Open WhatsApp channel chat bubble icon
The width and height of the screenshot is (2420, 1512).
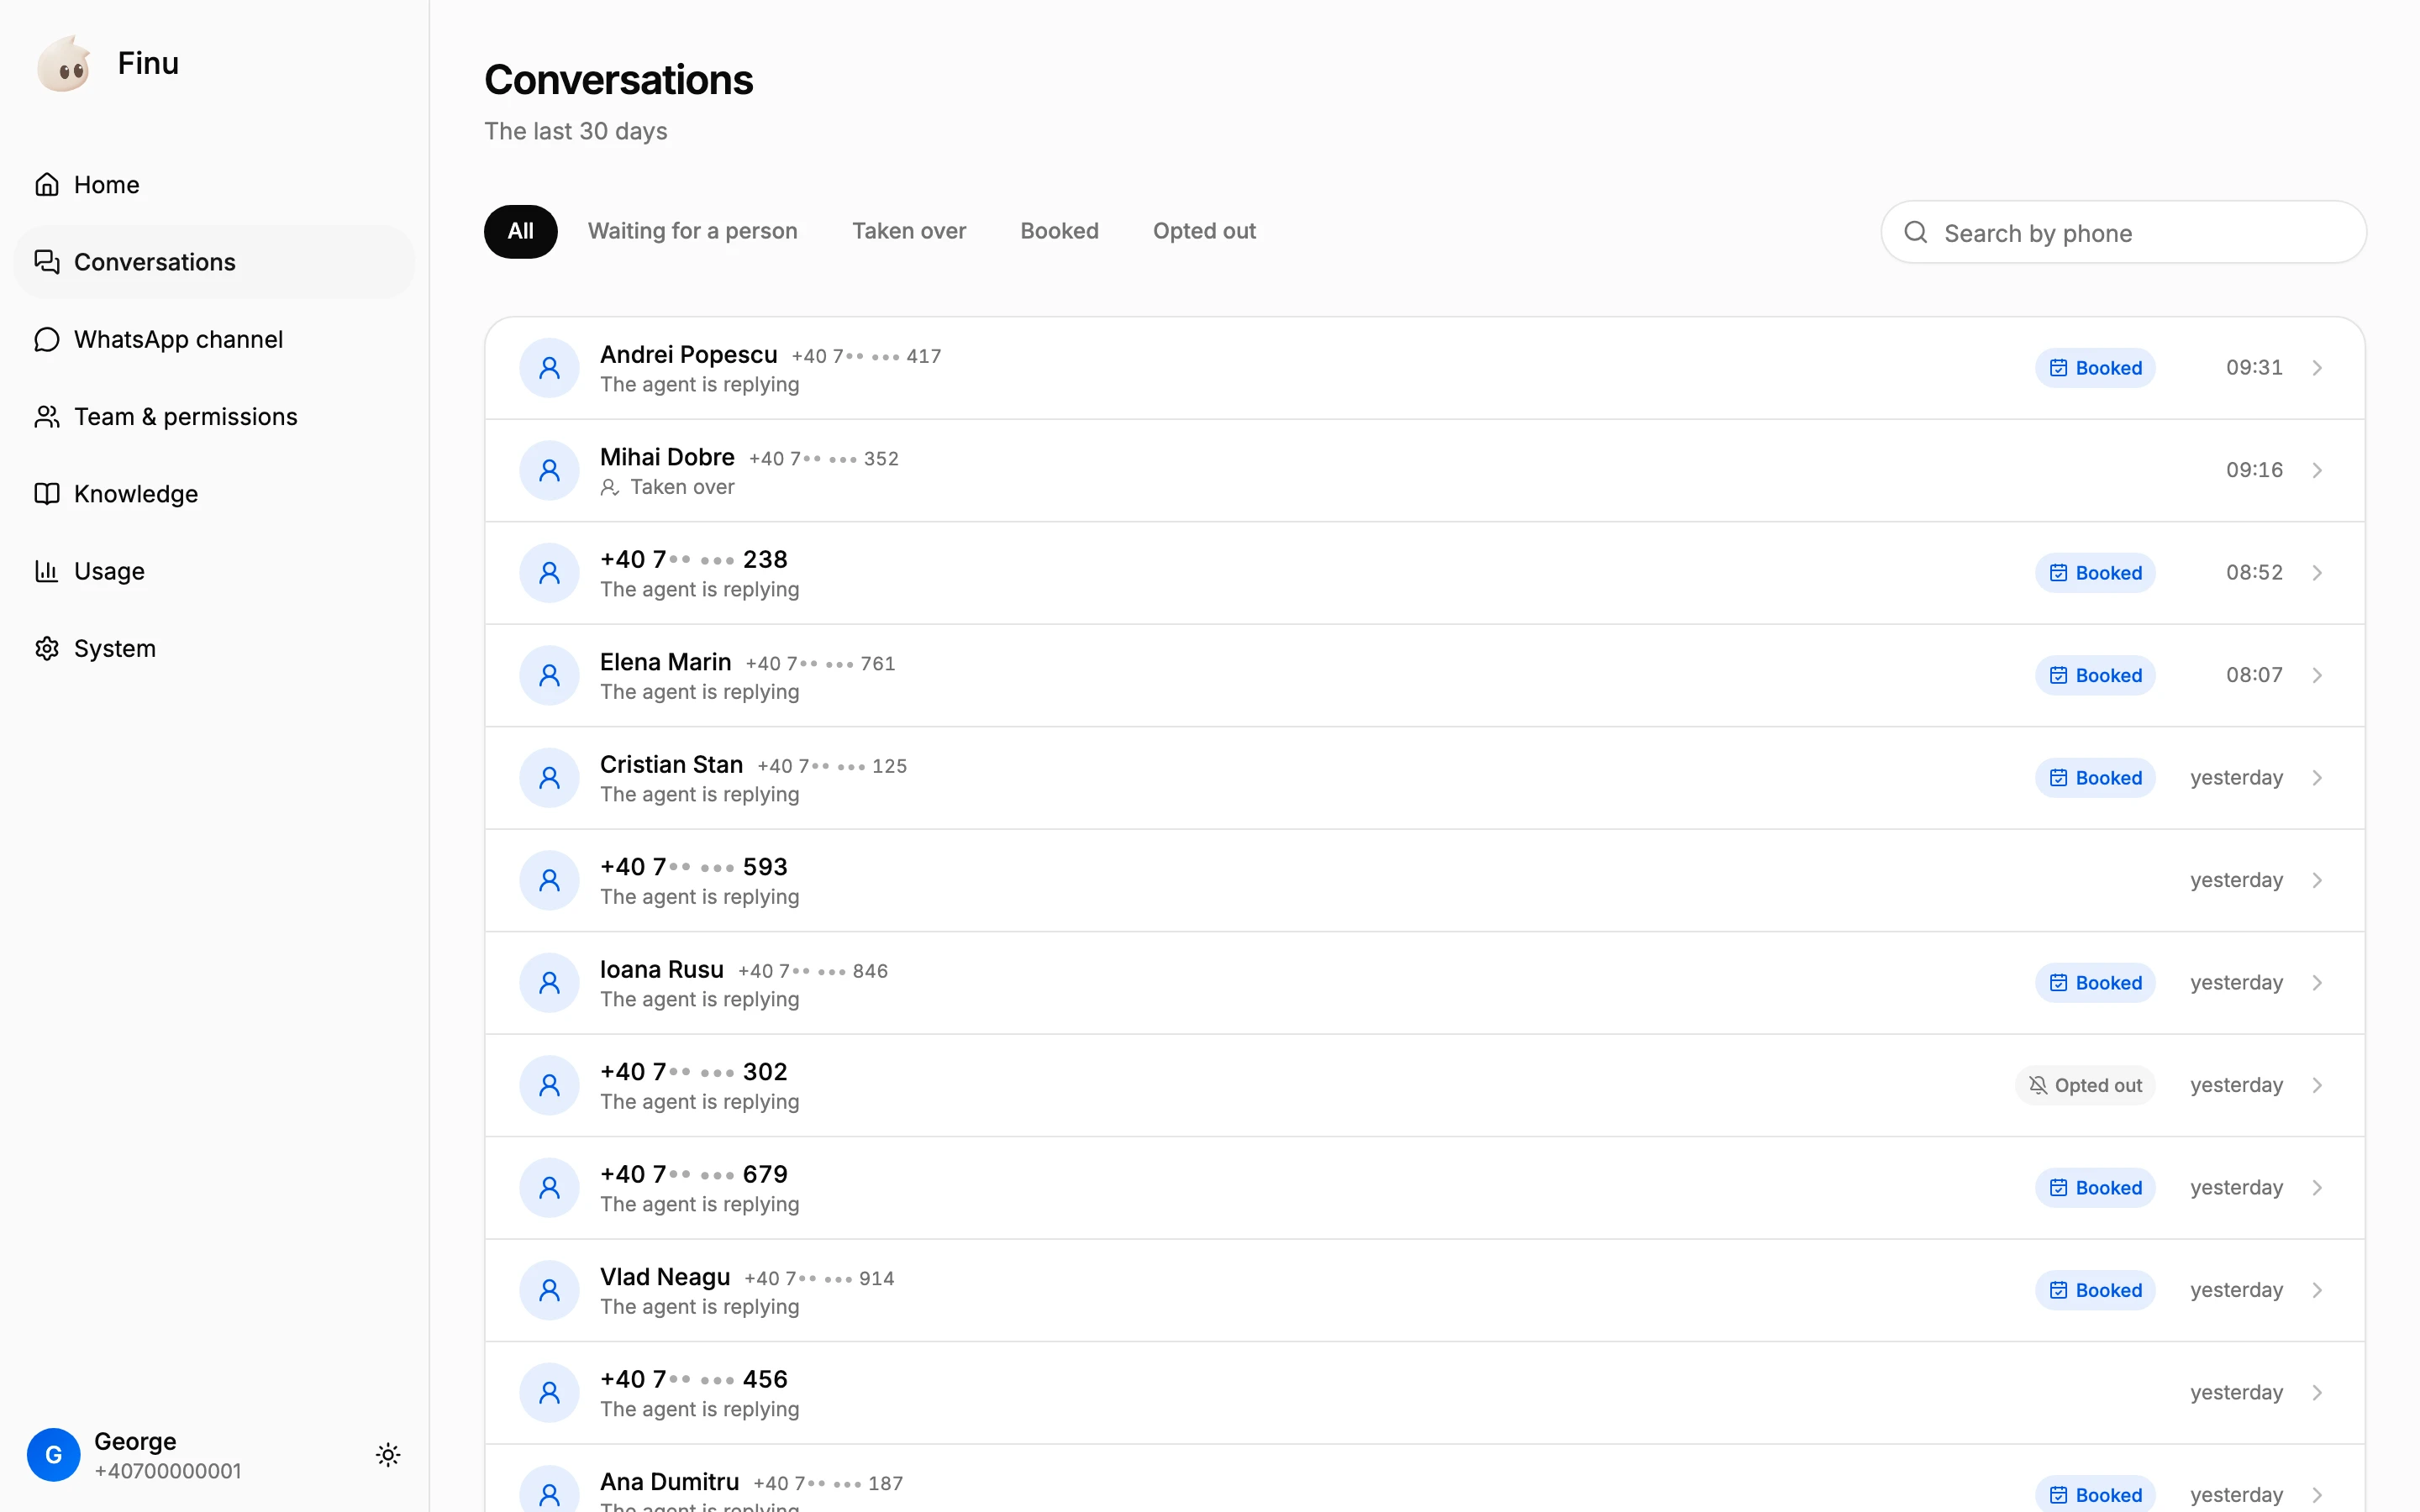46,340
